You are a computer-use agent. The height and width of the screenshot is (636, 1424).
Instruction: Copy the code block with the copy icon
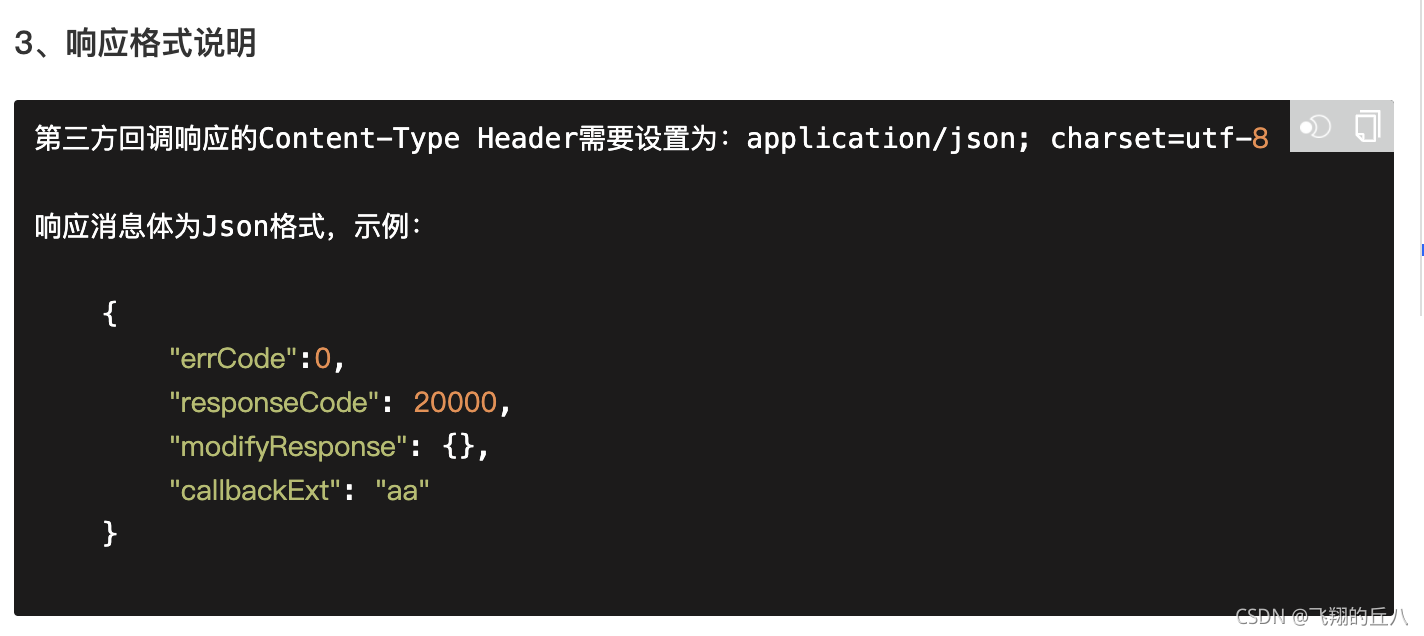point(1367,126)
